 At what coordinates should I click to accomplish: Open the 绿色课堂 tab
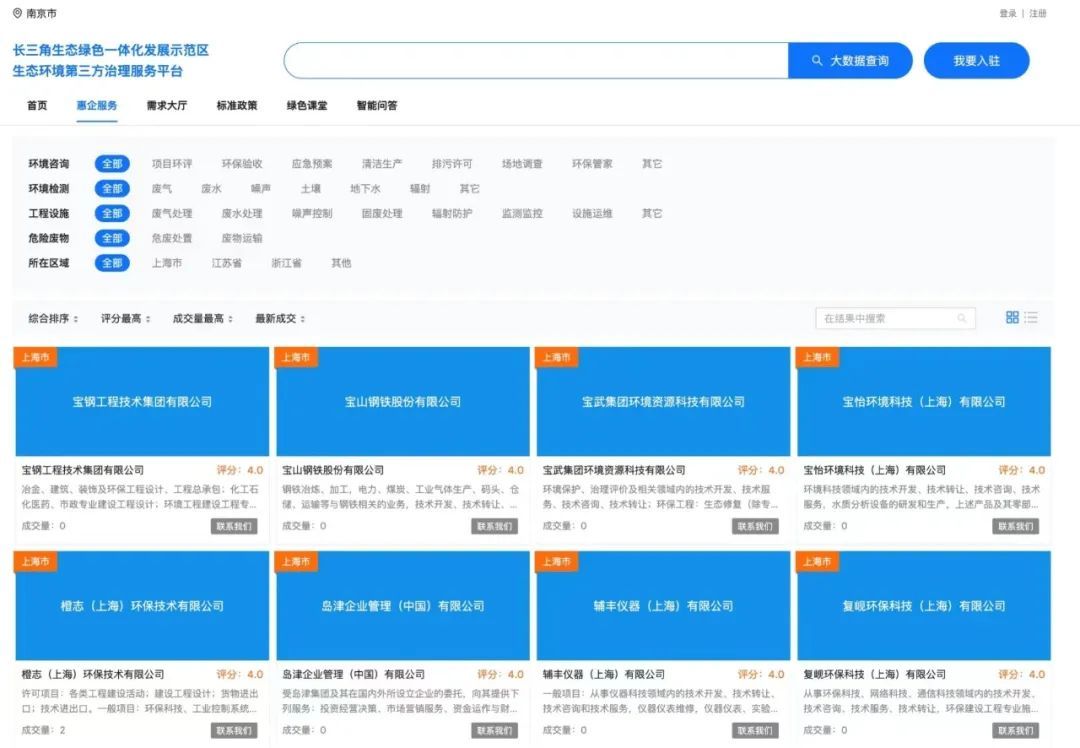pyautogui.click(x=307, y=105)
